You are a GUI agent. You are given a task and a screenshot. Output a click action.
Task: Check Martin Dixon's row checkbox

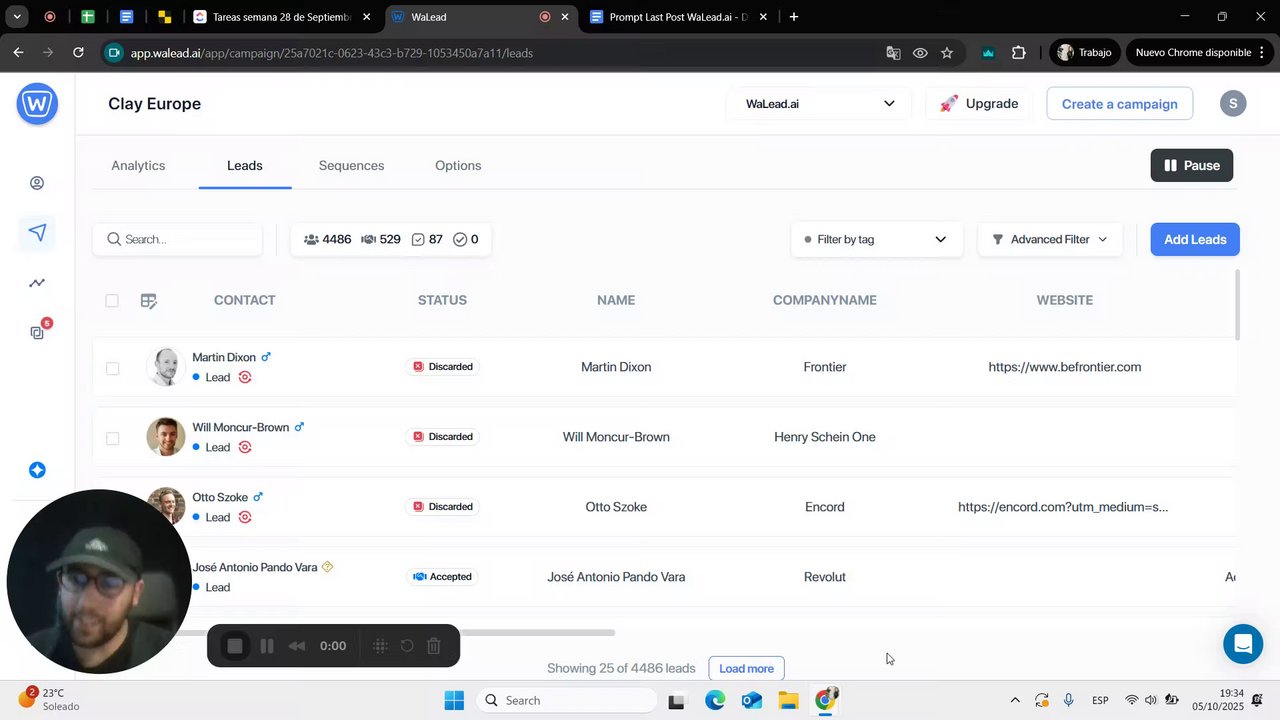[x=112, y=368]
